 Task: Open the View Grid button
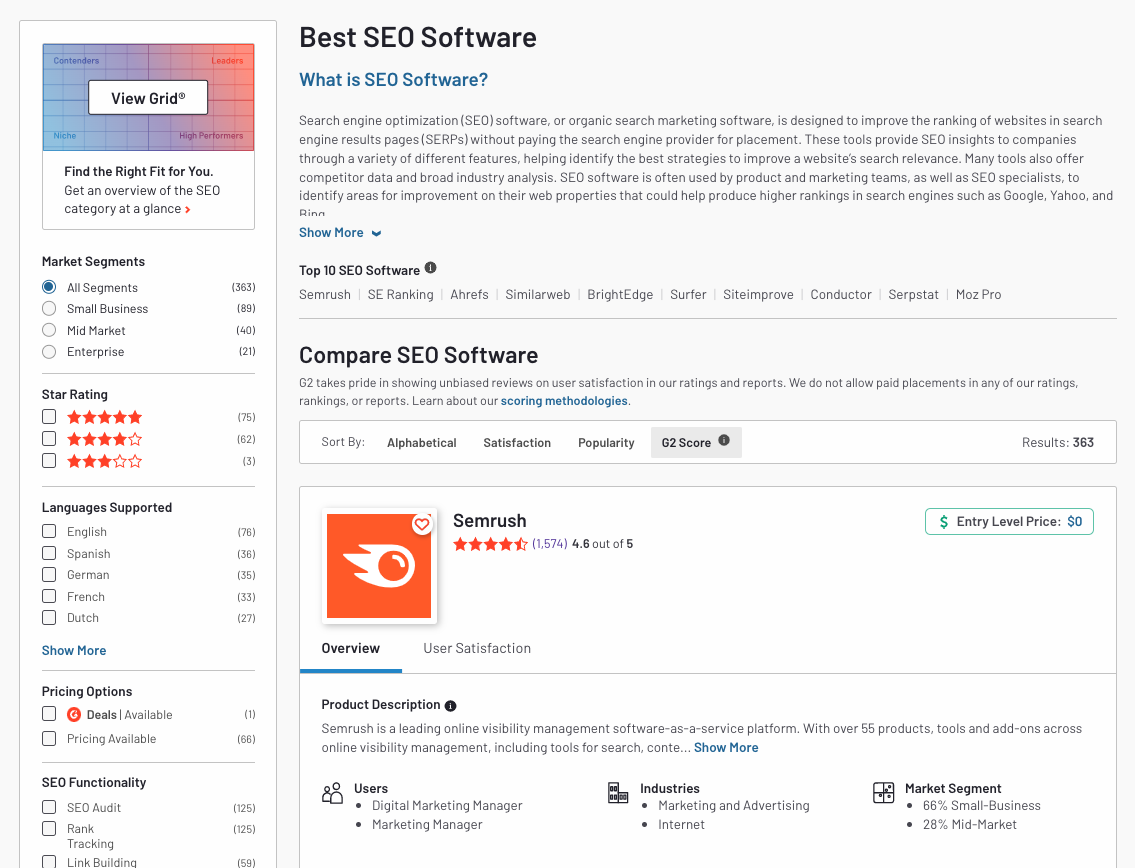[x=148, y=98]
